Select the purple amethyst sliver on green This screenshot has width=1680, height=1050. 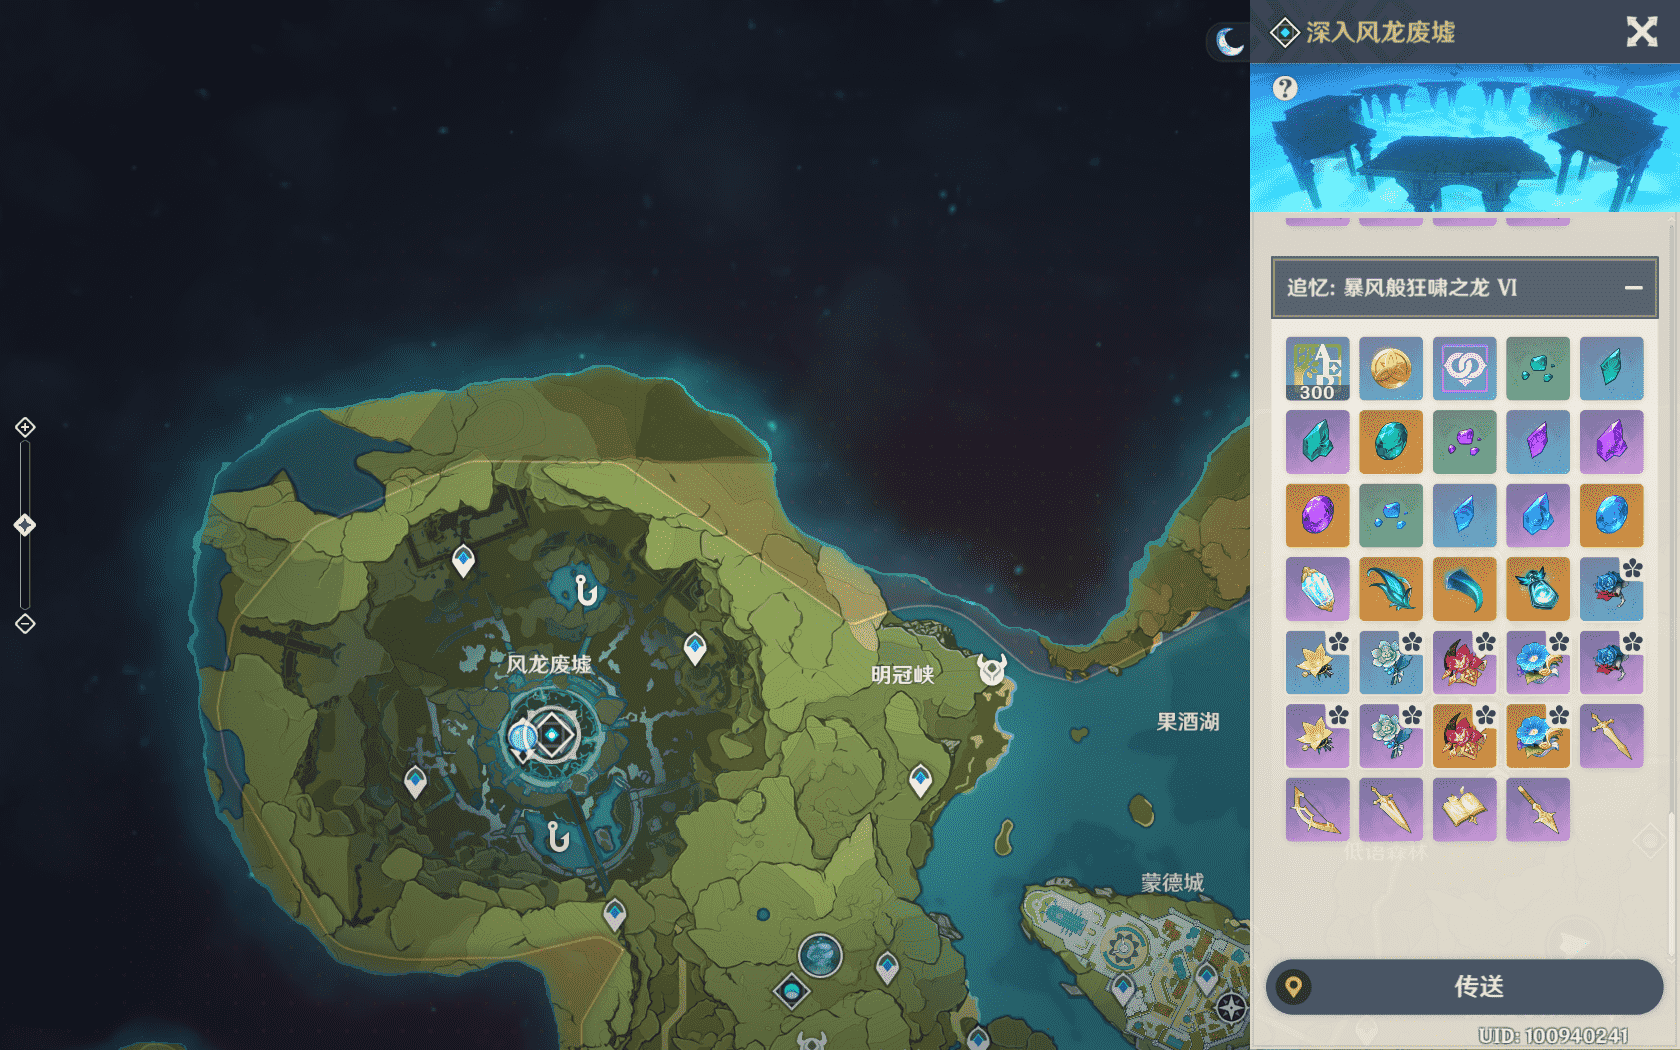pyautogui.click(x=1464, y=442)
